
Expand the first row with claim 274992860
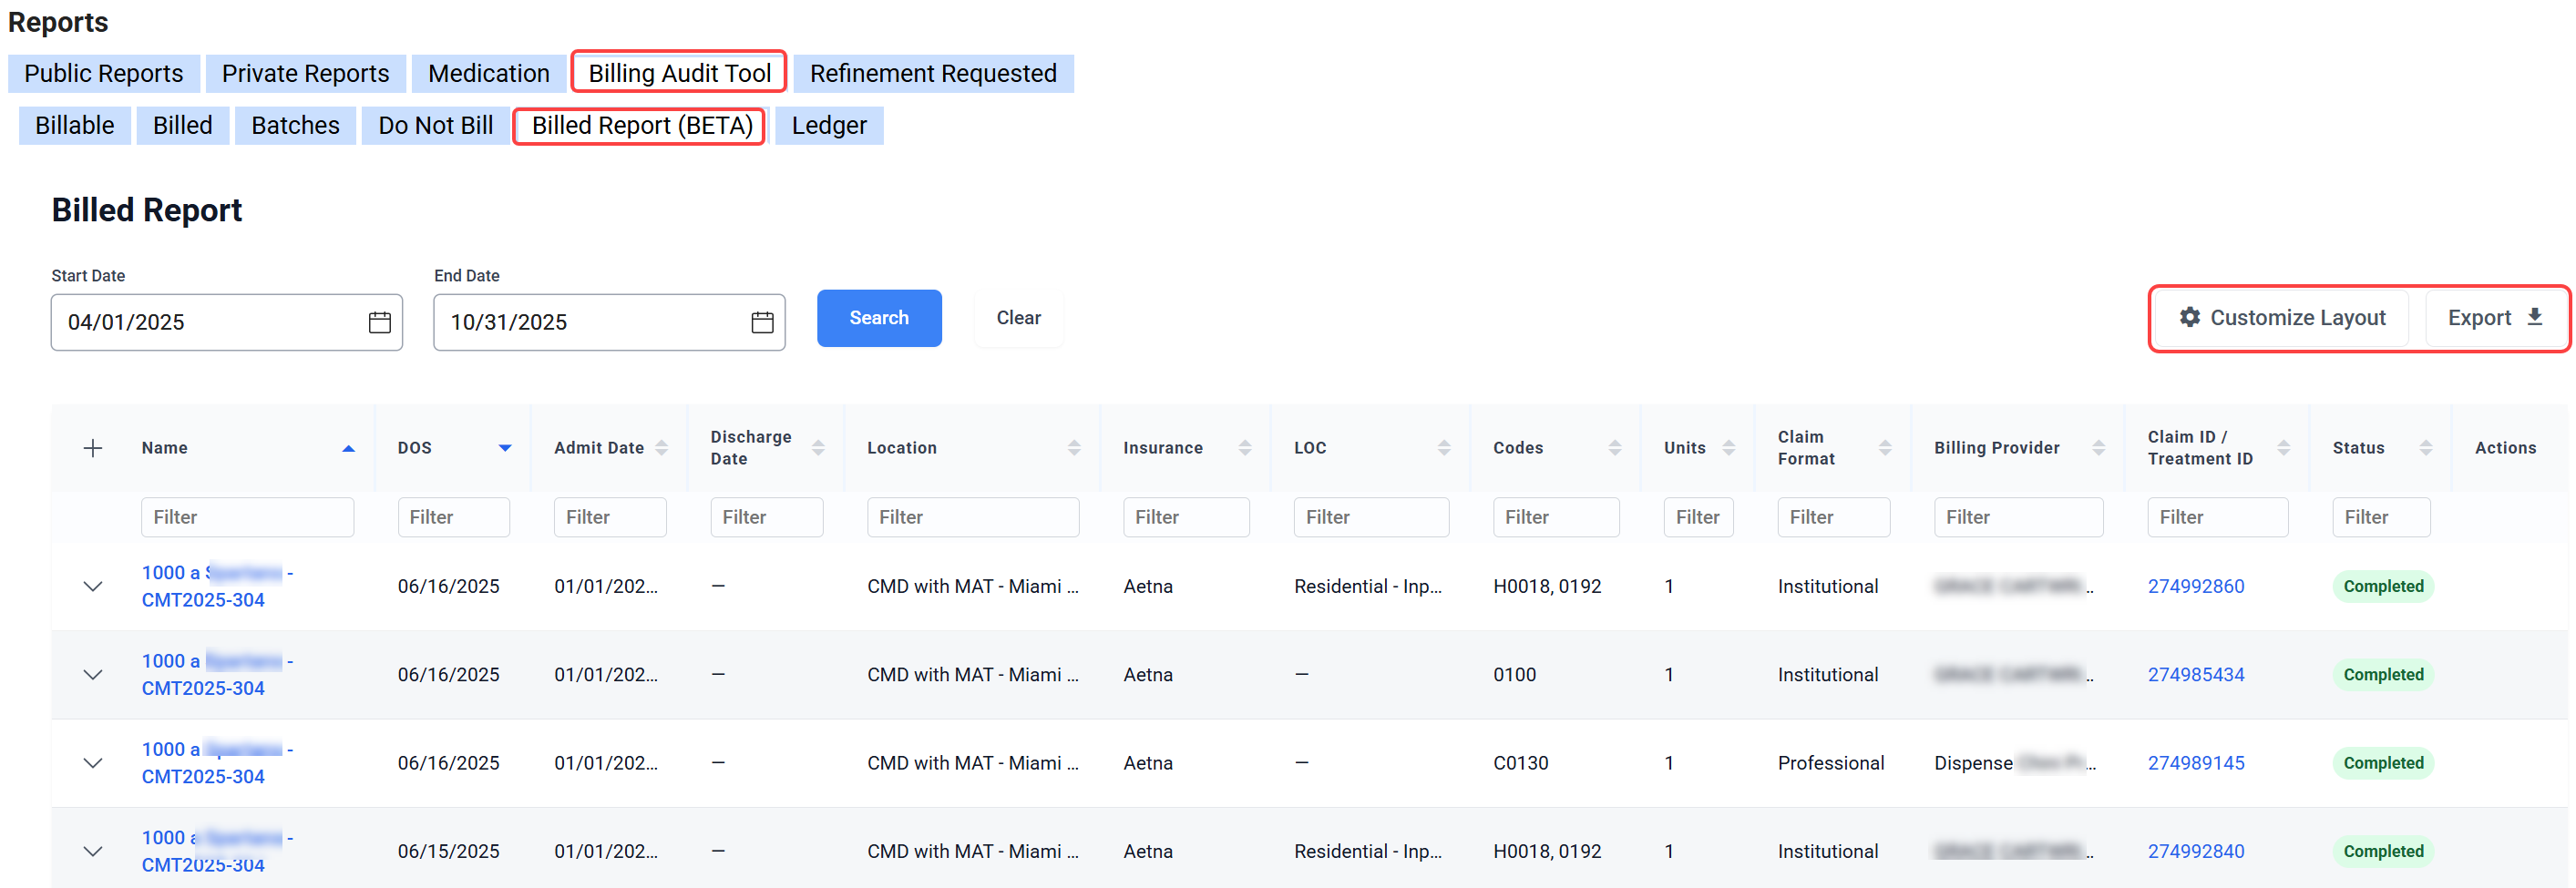tap(93, 586)
